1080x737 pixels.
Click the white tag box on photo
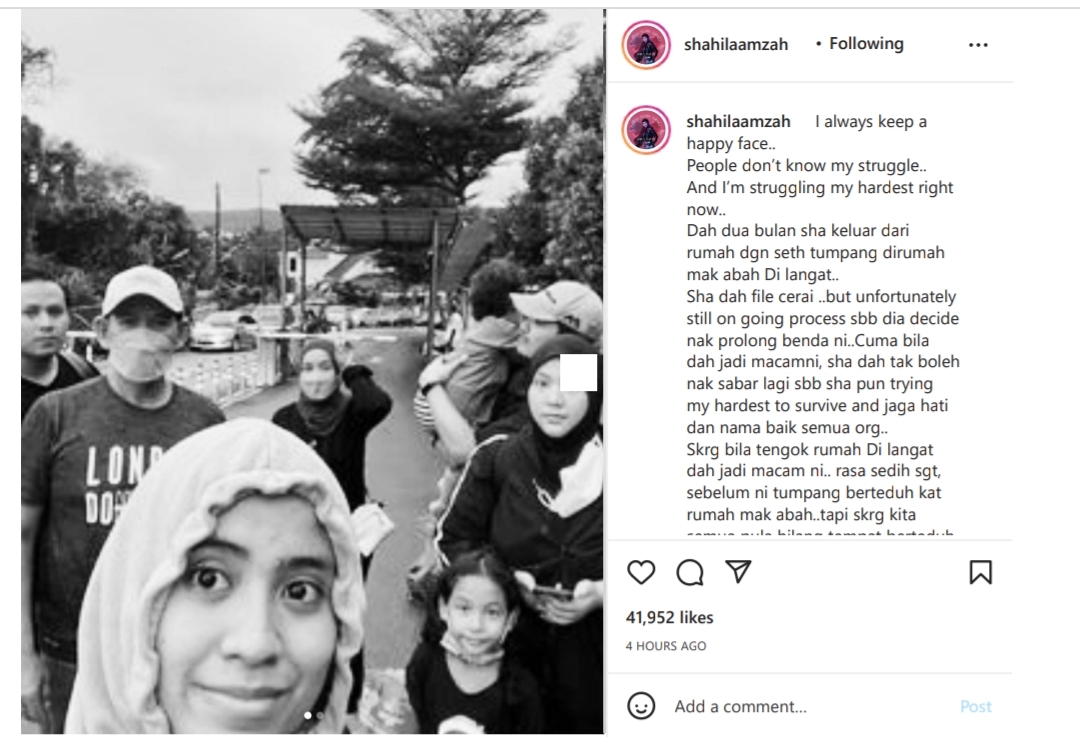click(x=578, y=373)
